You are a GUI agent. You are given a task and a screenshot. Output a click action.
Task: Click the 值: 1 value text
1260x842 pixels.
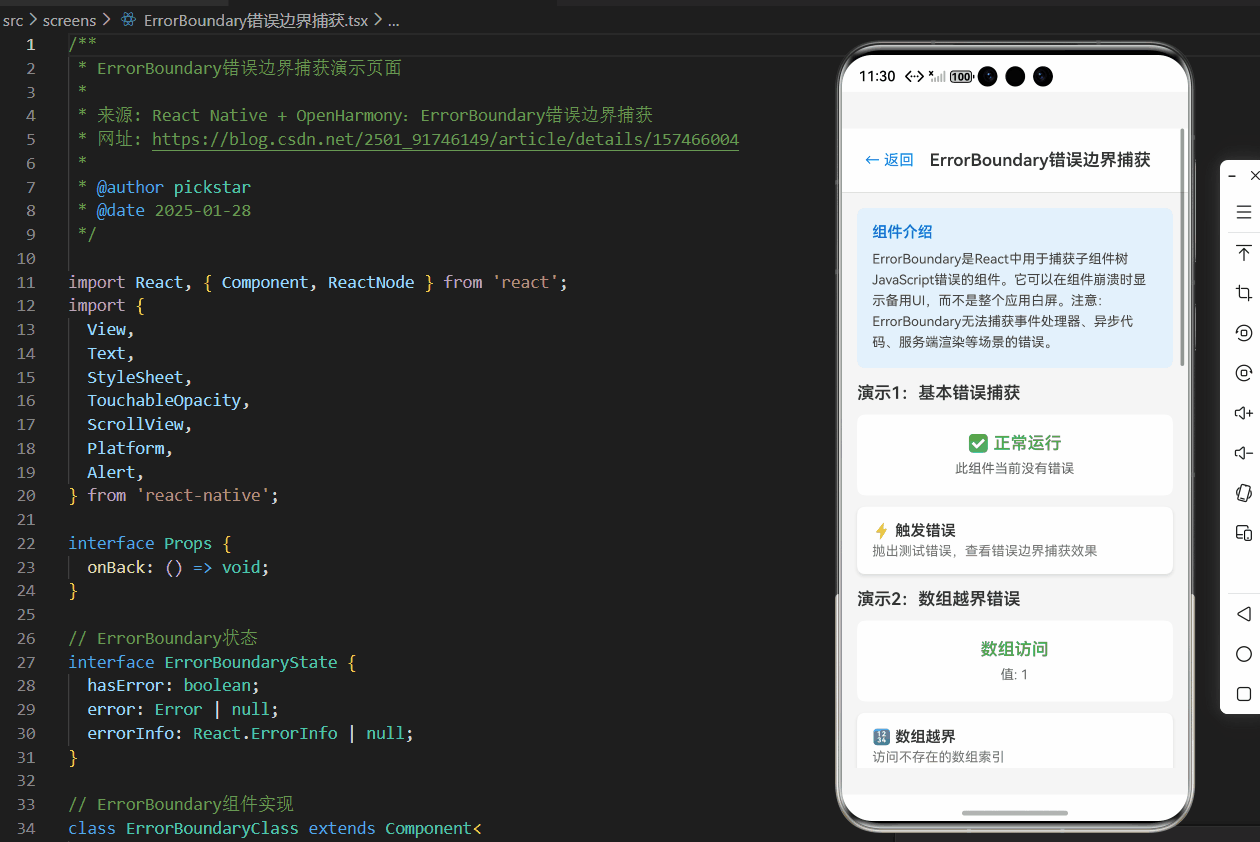[x=1015, y=675]
